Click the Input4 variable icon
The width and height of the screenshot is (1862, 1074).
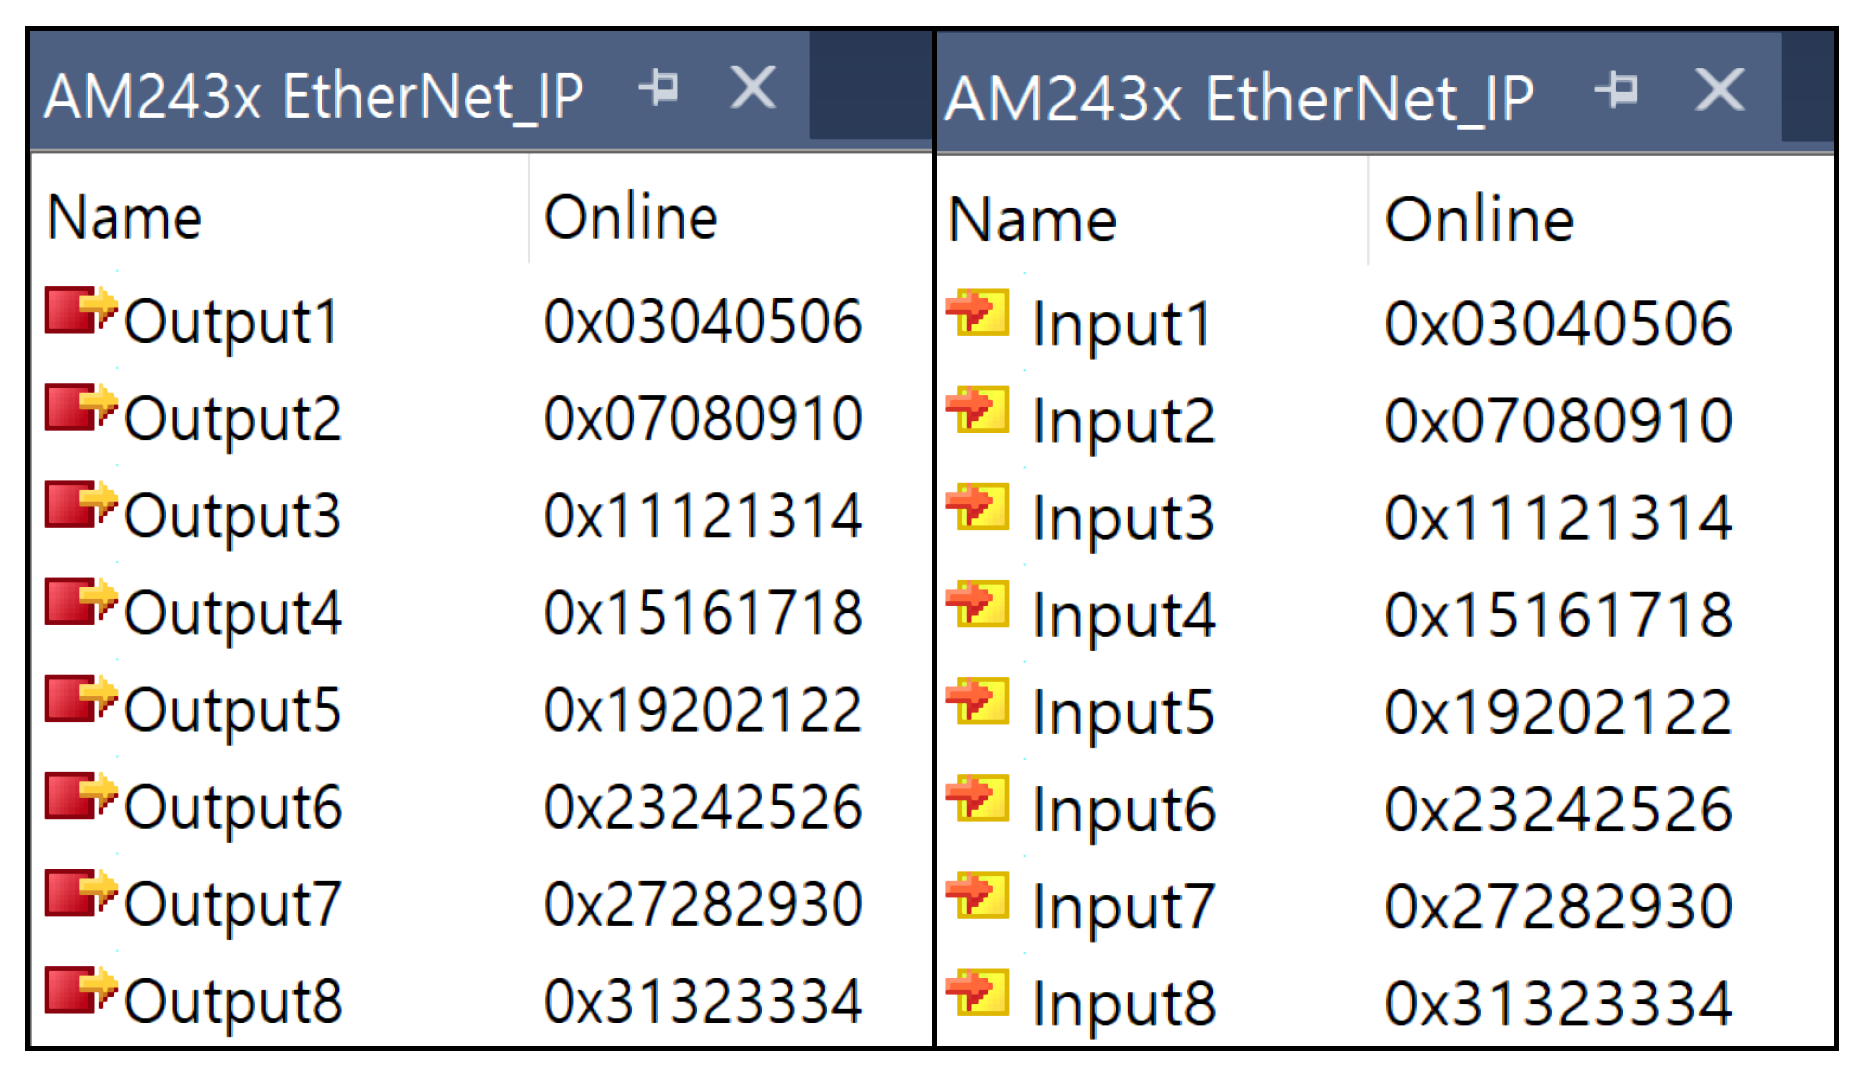pos(978,604)
